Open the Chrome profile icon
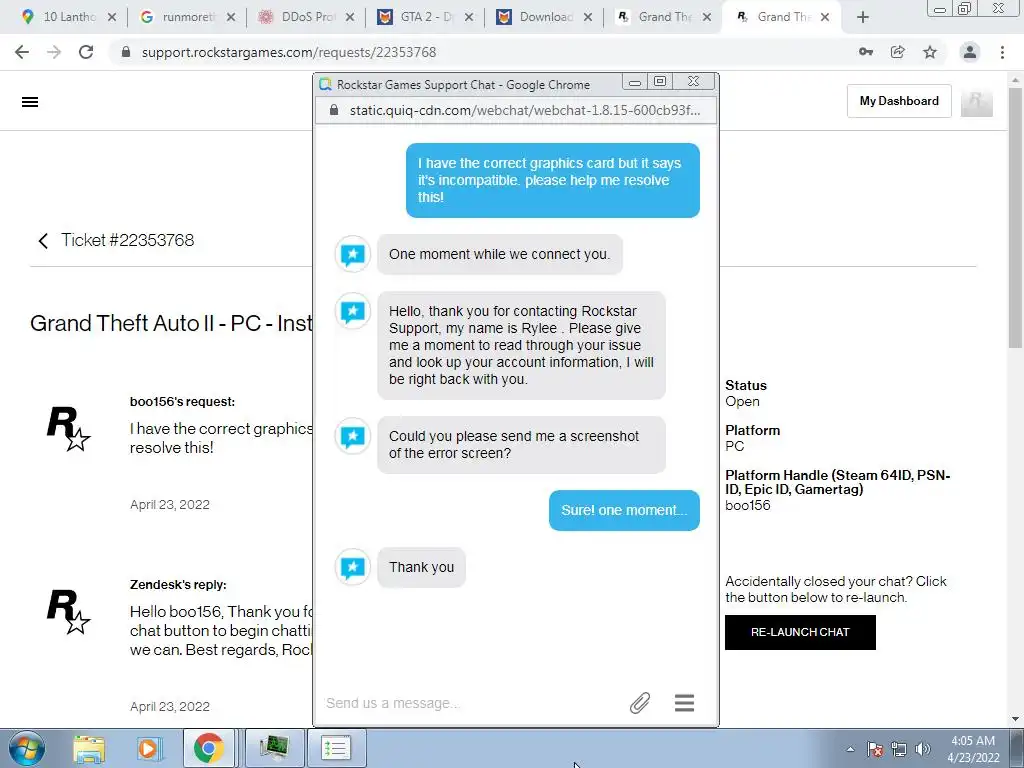The height and width of the screenshot is (768, 1024). (970, 52)
